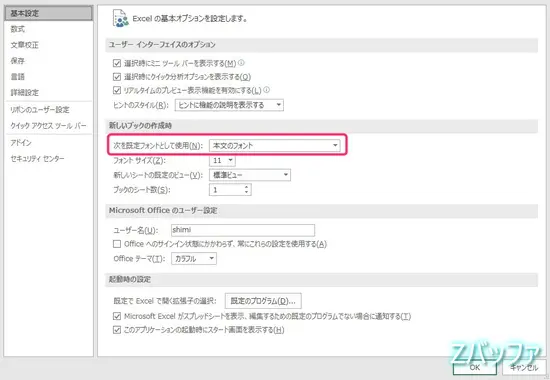Open the 保存 options category
This screenshot has height=380, width=550.
click(18, 61)
